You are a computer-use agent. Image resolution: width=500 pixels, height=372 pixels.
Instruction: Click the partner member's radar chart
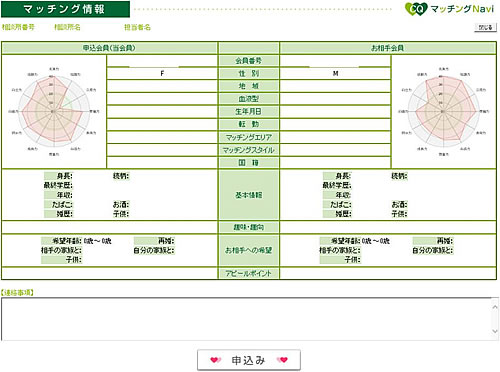(443, 111)
